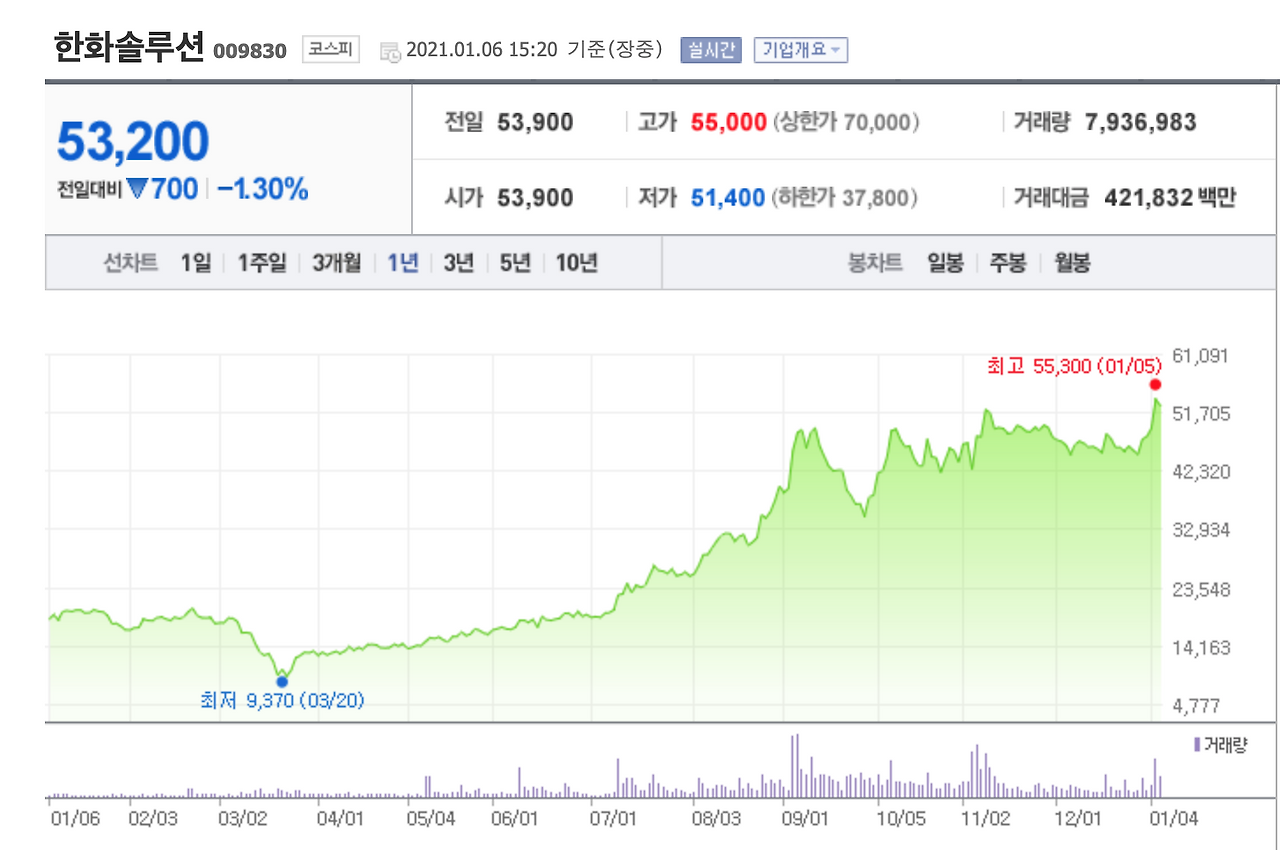Click the 61,091 price axis label
Screen dimensions: 1280x850
[x=1200, y=355]
